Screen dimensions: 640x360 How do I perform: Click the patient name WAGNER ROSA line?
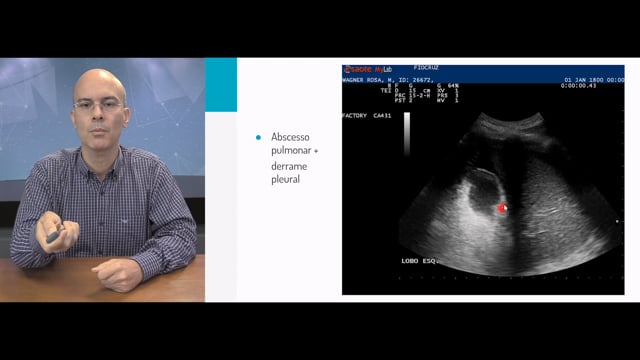tap(388, 80)
